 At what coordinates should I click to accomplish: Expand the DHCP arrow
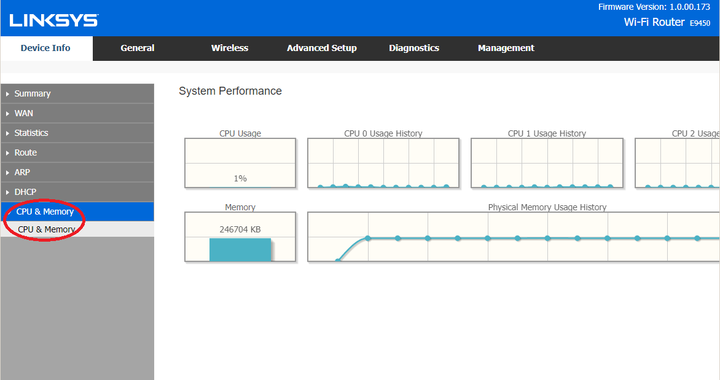tap(7, 192)
